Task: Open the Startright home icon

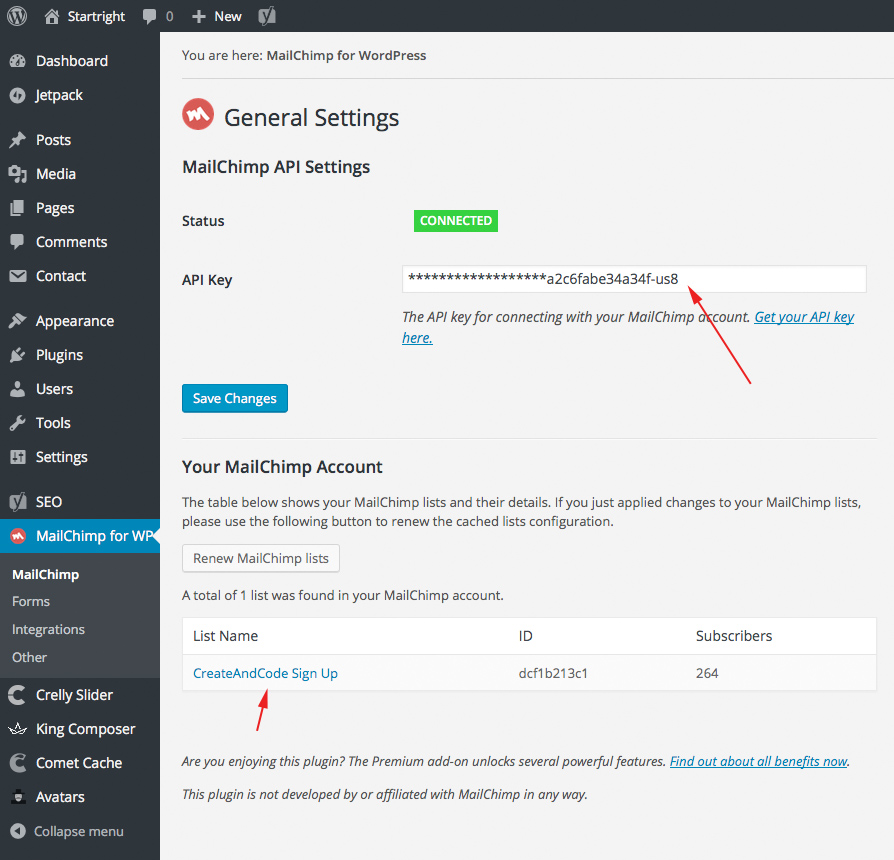Action: (x=52, y=17)
